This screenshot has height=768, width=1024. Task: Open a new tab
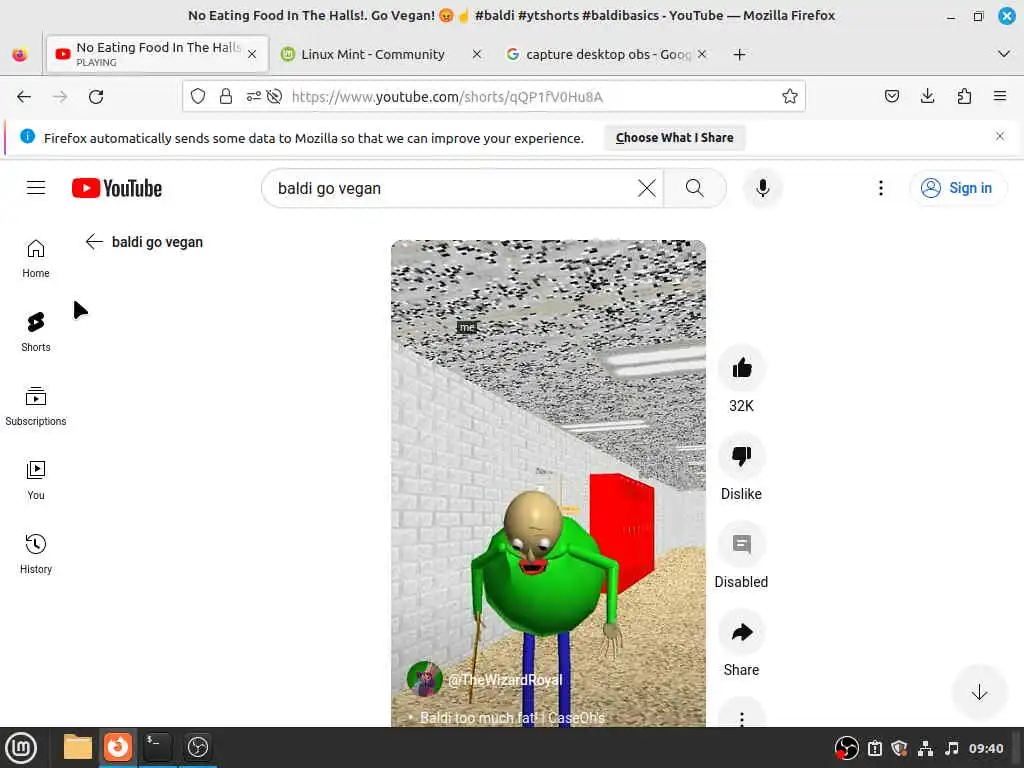pyautogui.click(x=739, y=55)
